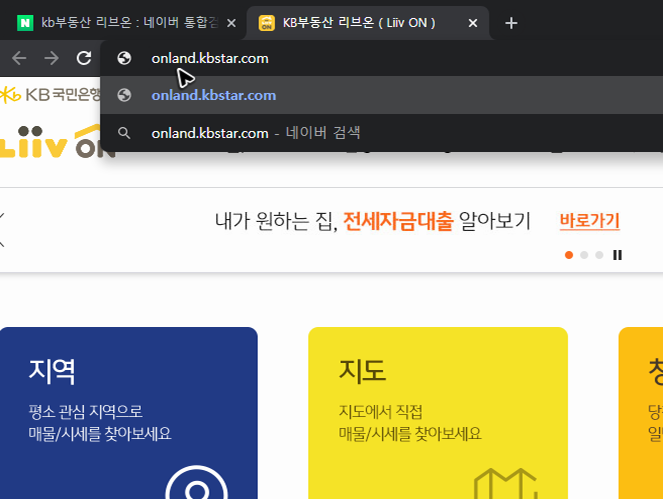Click the magnifier icon of search suggestion
Image resolution: width=663 pixels, height=499 pixels.
coord(124,133)
